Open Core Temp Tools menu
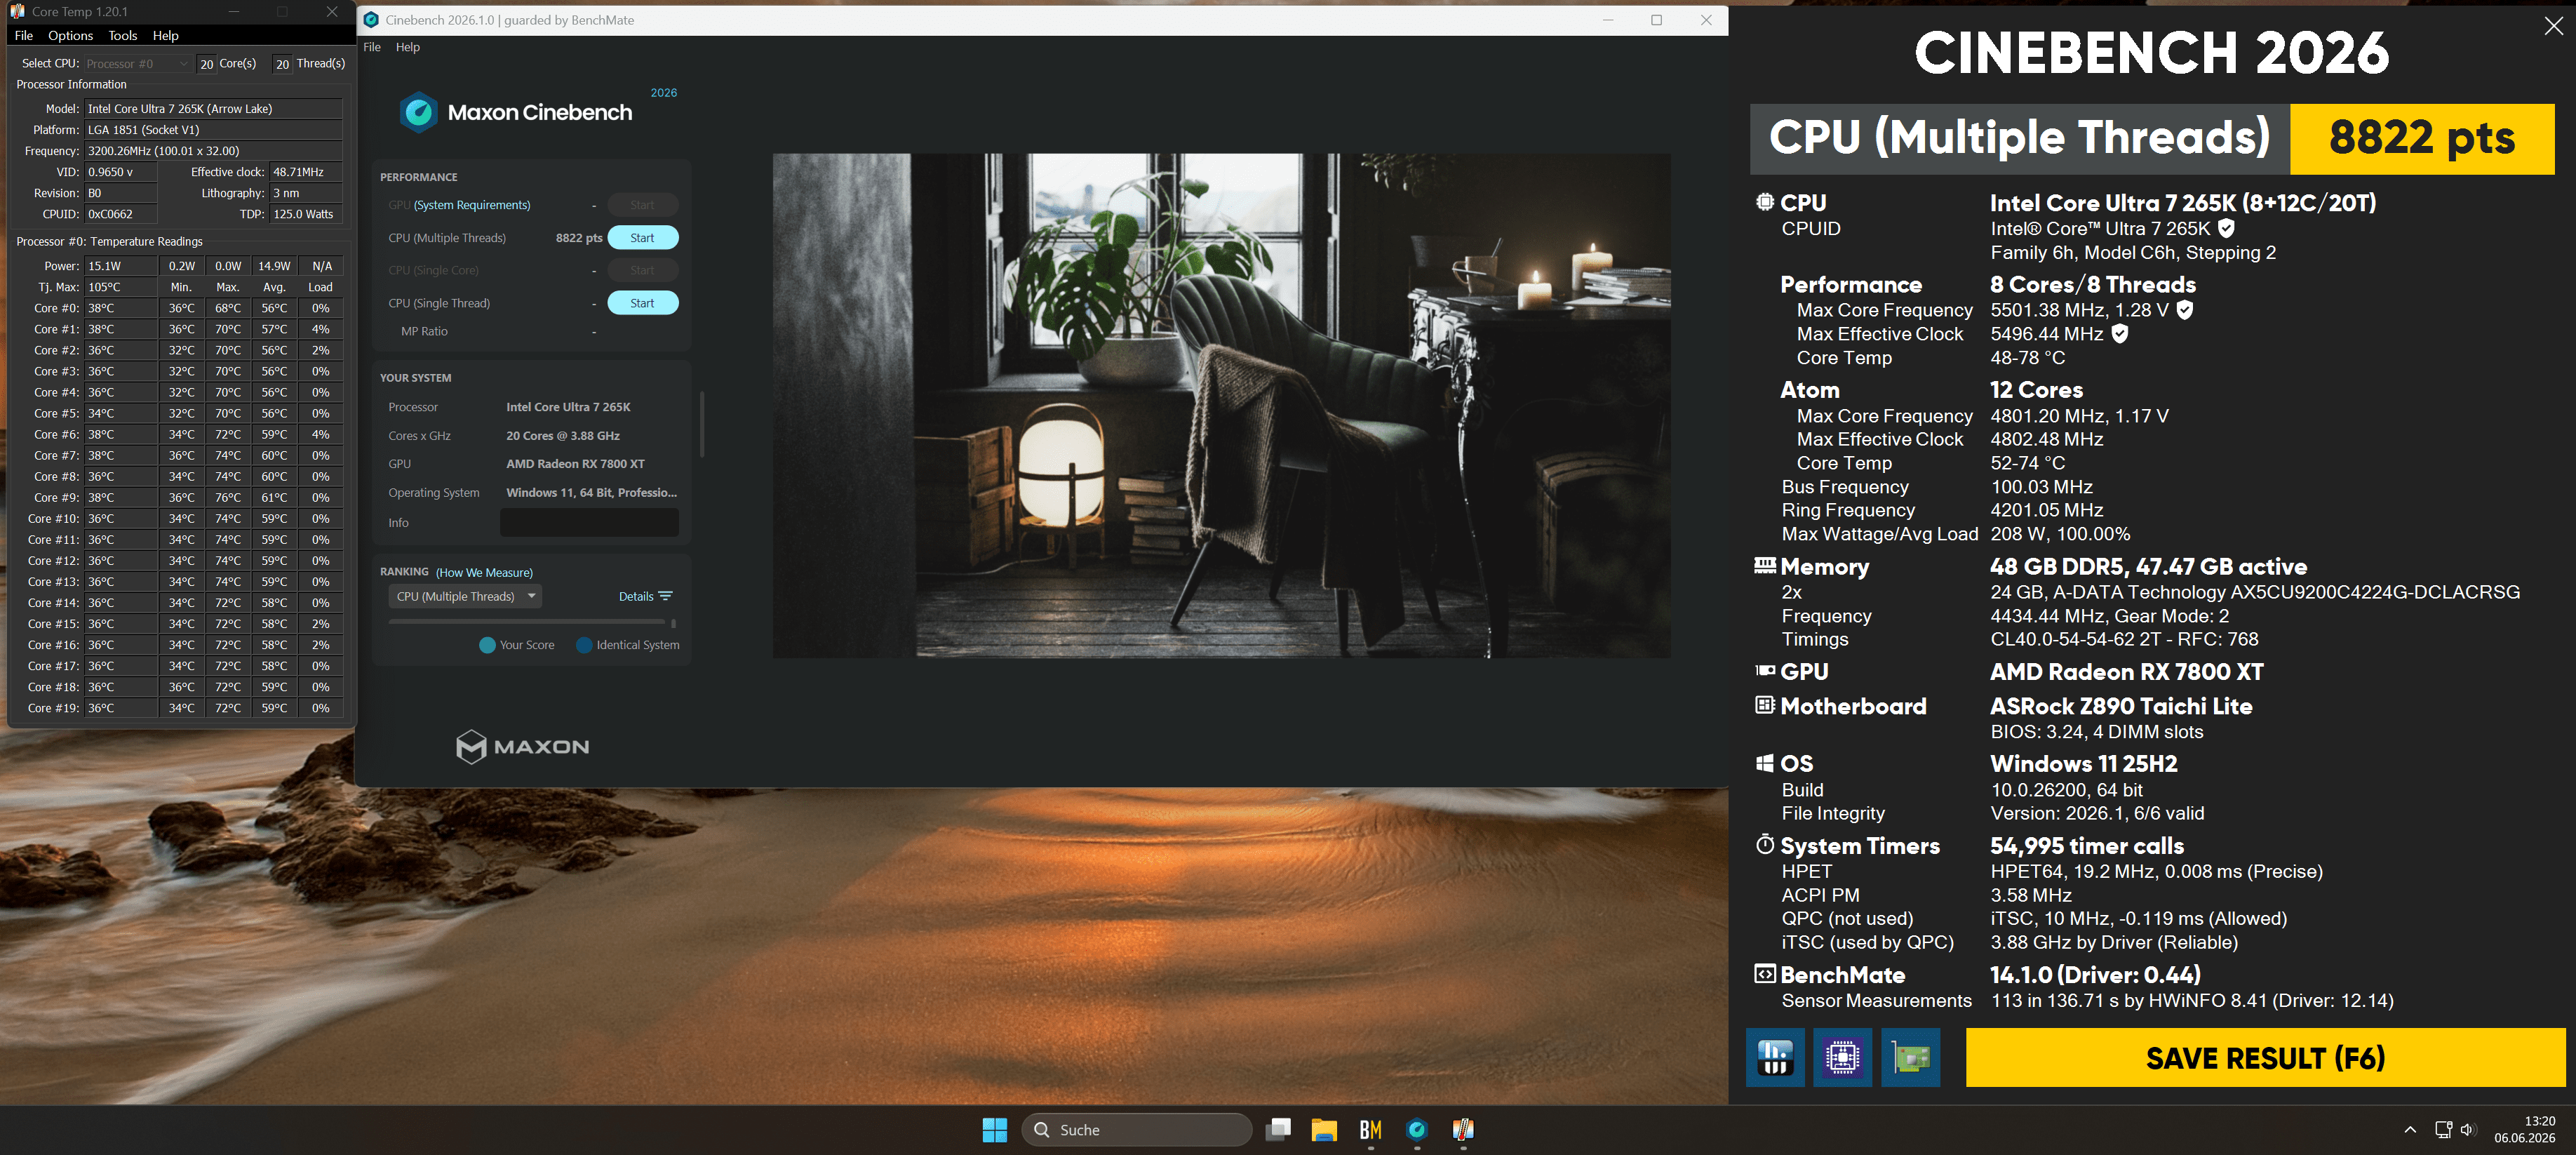Image resolution: width=2576 pixels, height=1155 pixels. coord(123,35)
